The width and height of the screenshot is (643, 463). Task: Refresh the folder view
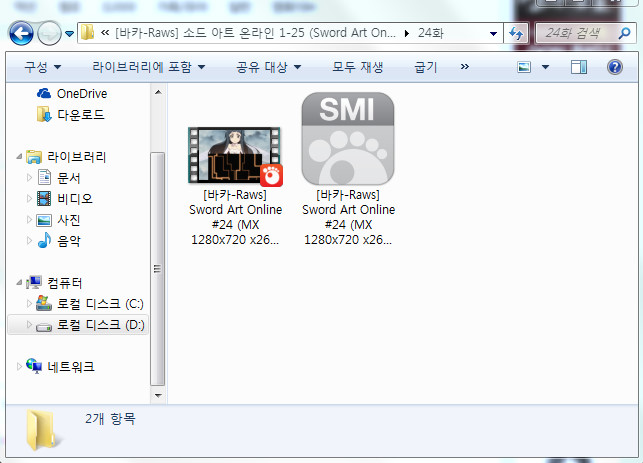(516, 33)
